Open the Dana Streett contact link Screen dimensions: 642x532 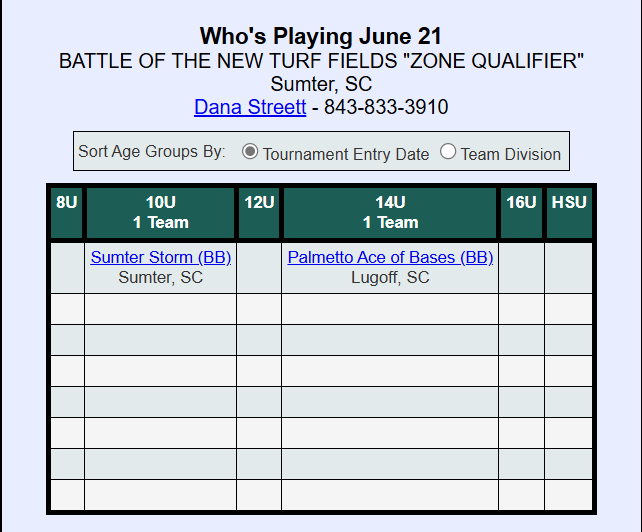(x=250, y=107)
